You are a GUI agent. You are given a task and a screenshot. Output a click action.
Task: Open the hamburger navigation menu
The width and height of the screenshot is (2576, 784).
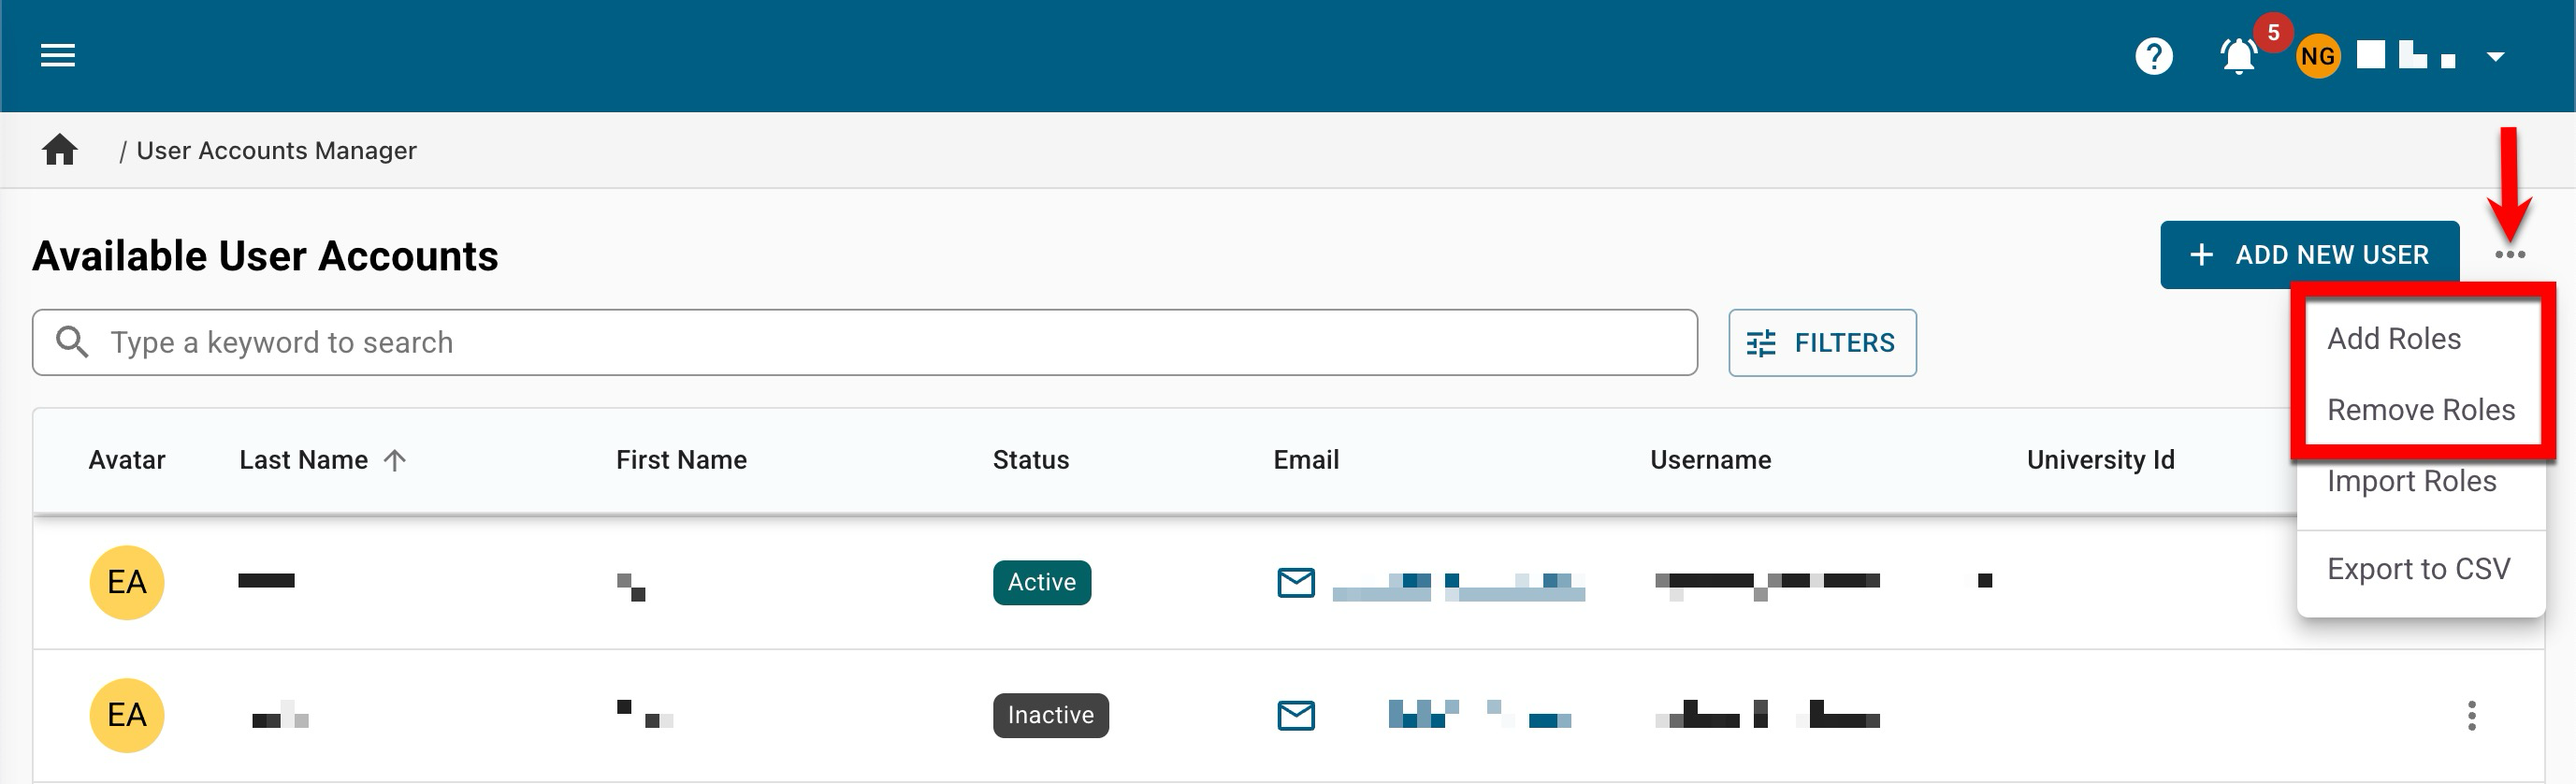(58, 56)
